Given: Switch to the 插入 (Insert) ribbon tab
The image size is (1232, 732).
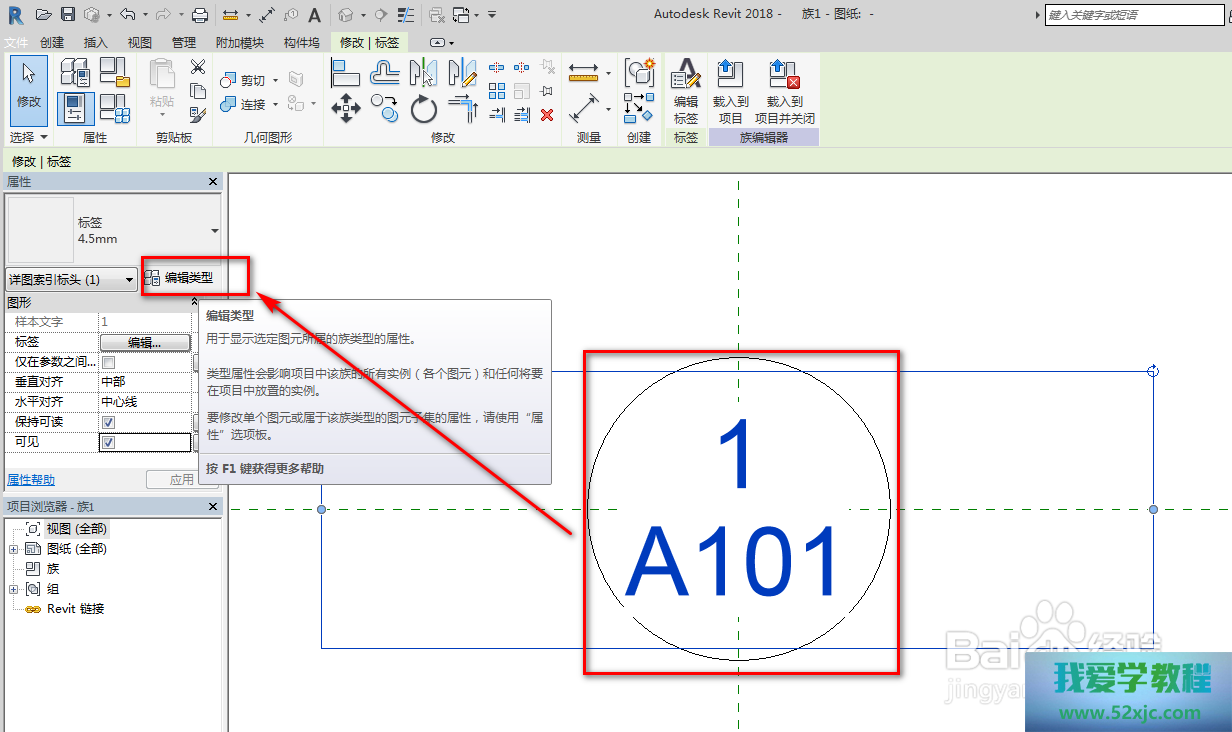Looking at the screenshot, I should coord(96,43).
